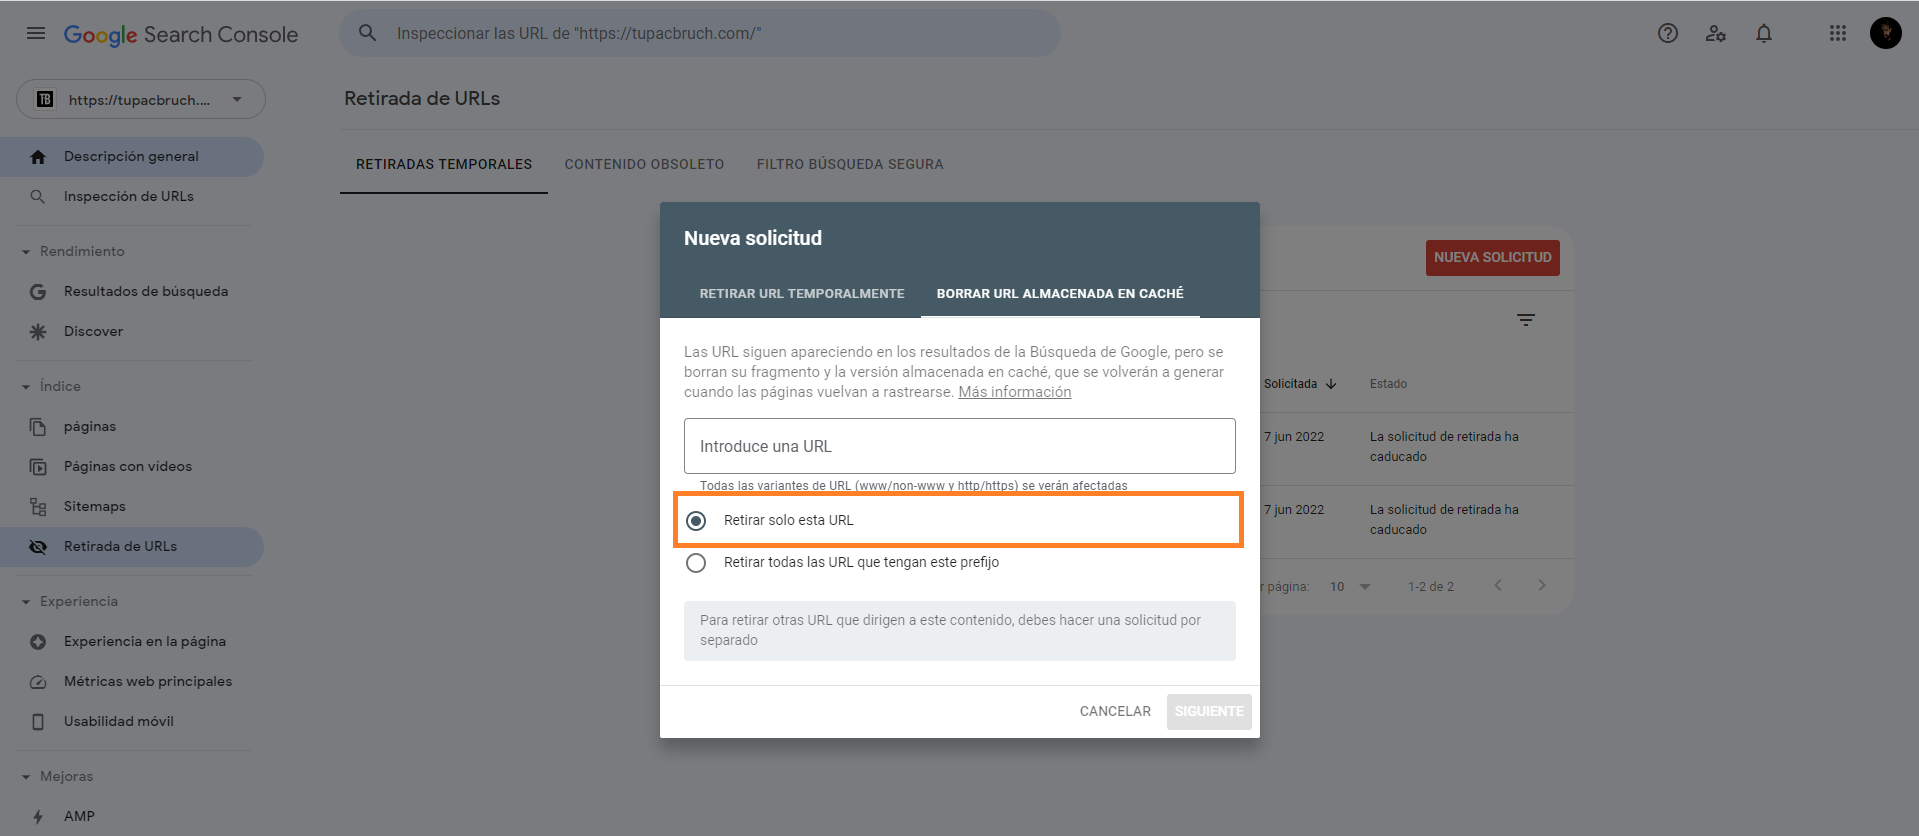Screen dimensions: 1919x836
Task: Open notifications bell icon
Action: 1763,32
